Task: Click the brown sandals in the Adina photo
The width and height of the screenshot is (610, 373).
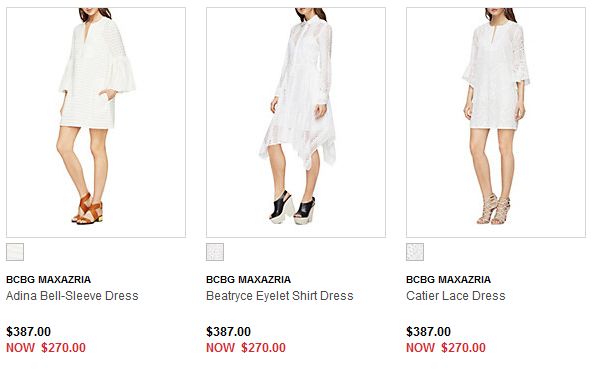Action: coord(88,209)
